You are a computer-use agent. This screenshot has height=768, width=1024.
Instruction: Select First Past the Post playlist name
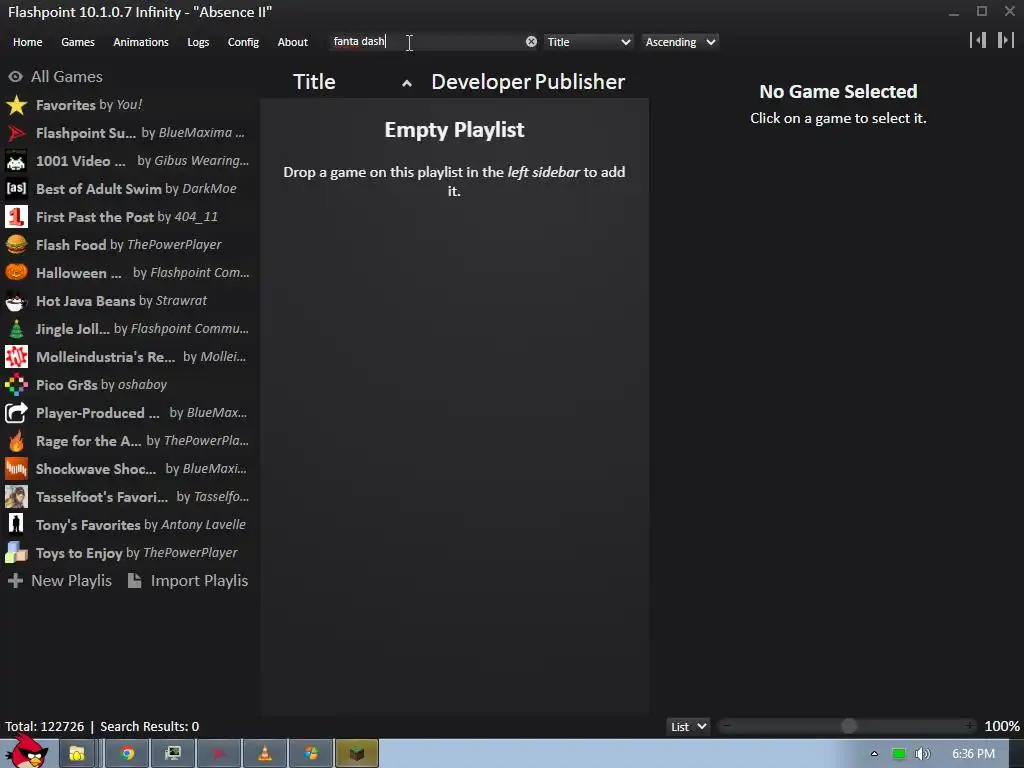click(x=95, y=217)
